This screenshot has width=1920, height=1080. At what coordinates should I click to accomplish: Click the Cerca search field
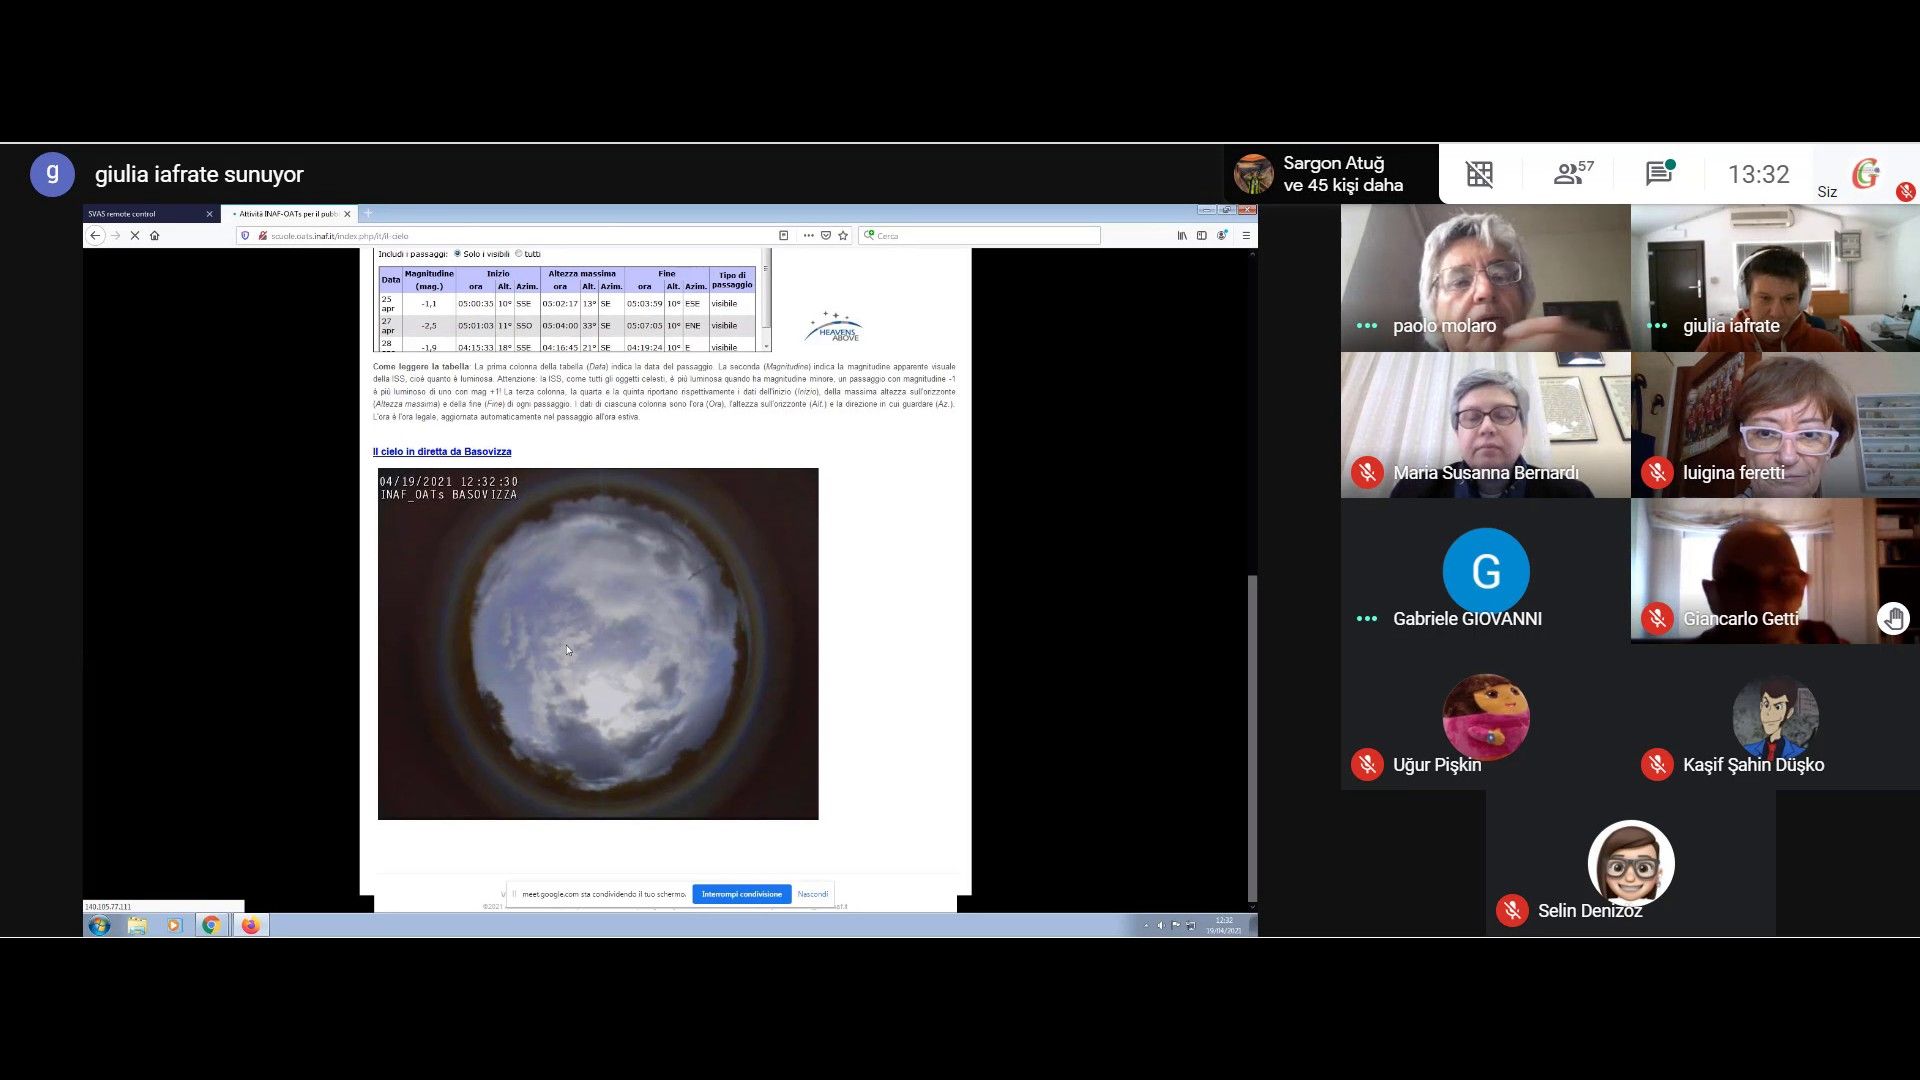pos(980,236)
